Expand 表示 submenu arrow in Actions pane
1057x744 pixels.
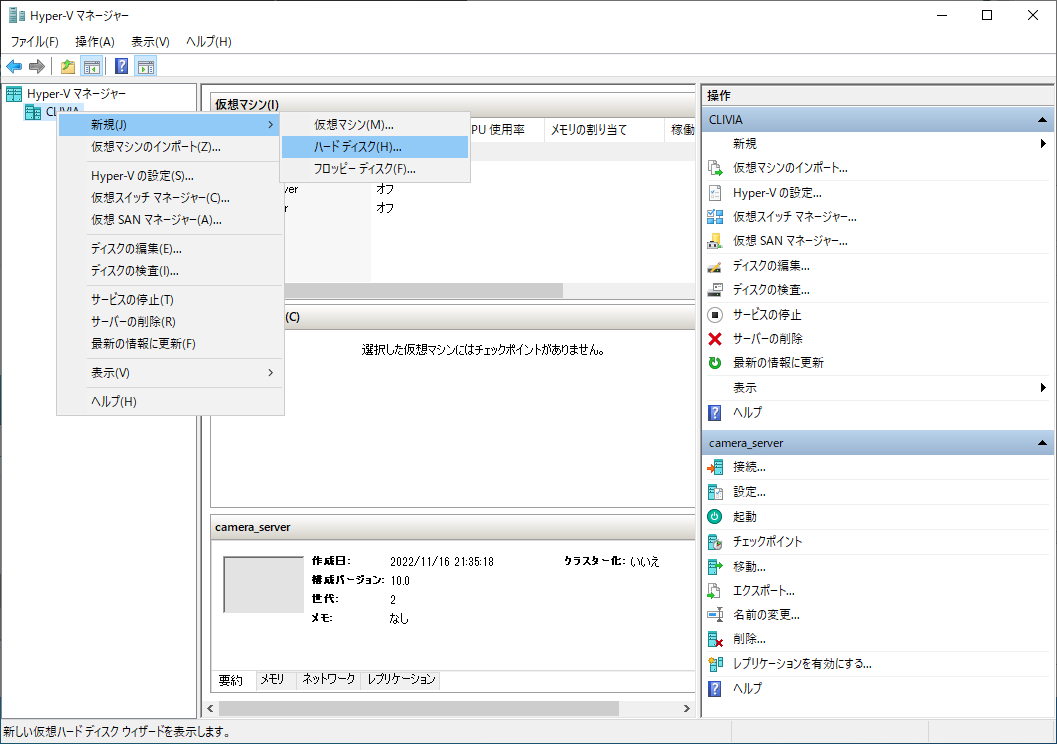coord(1043,388)
